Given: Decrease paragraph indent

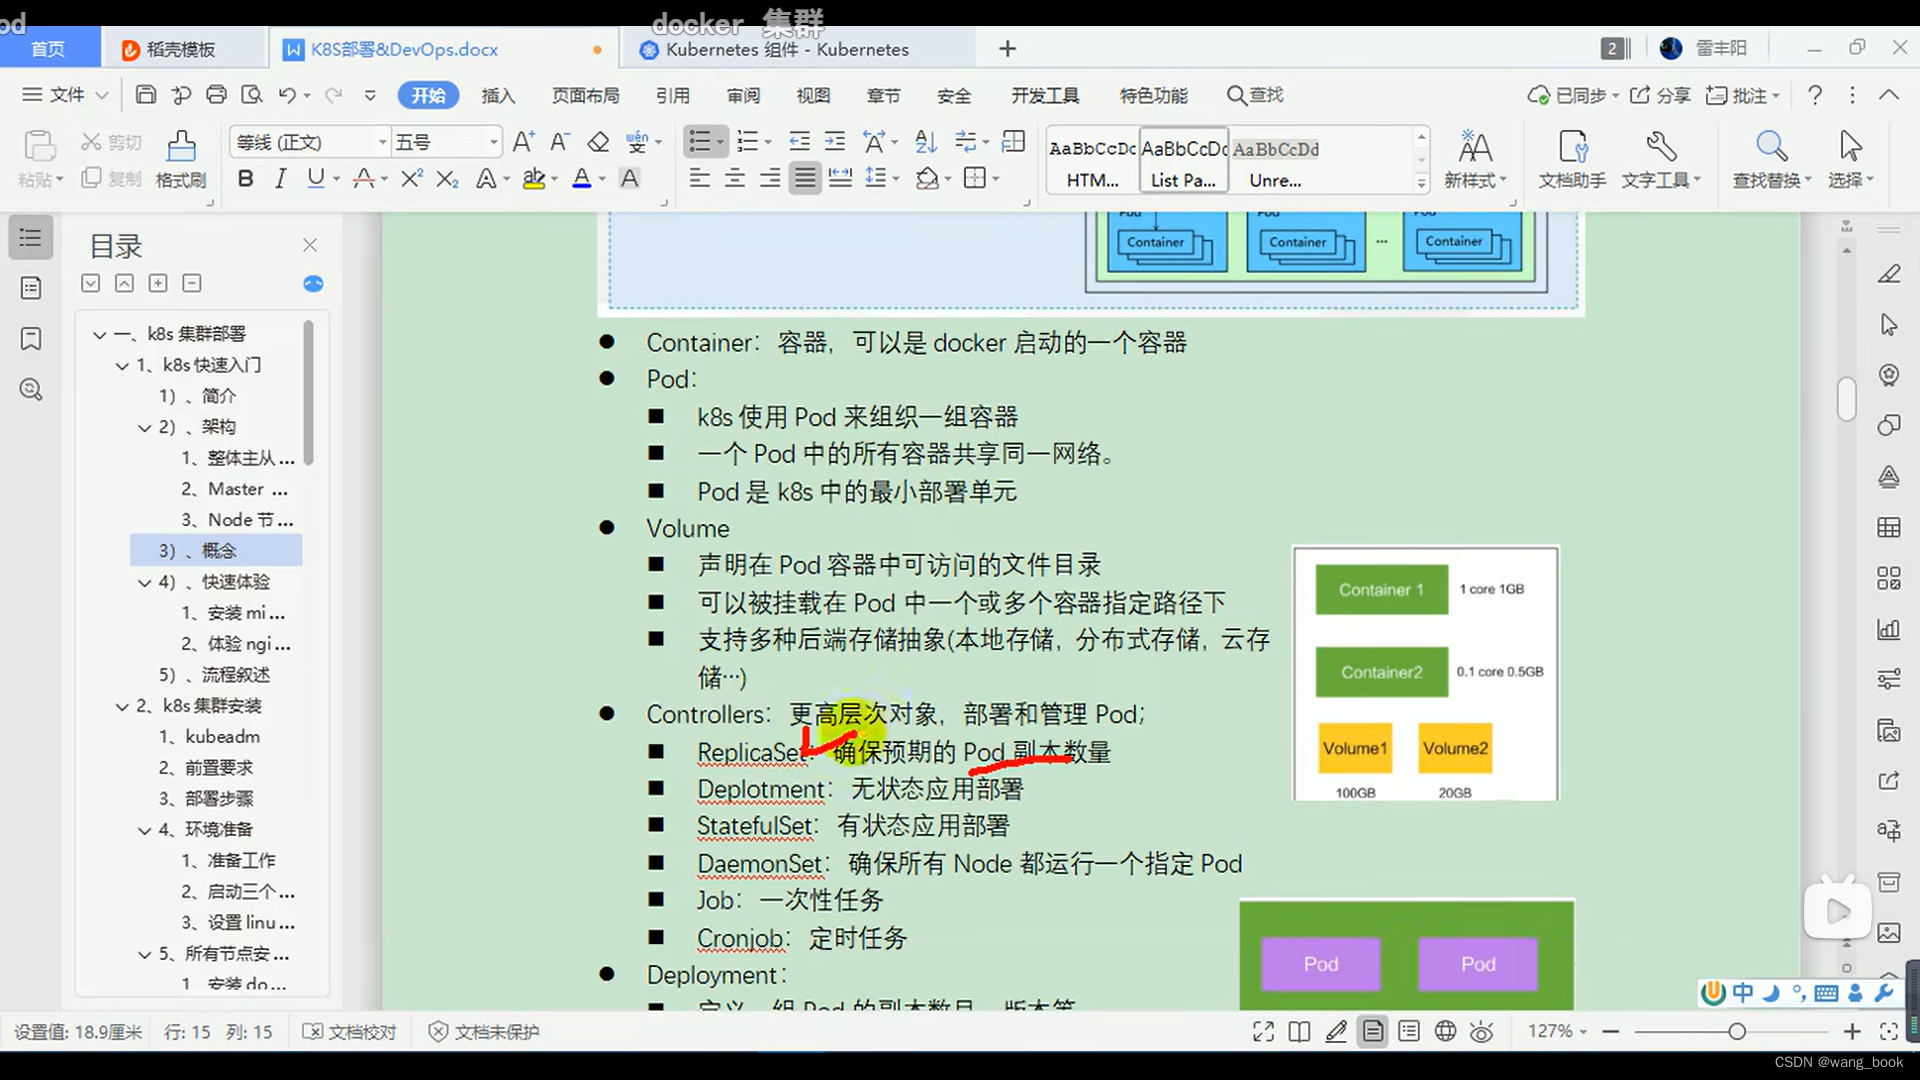Looking at the screenshot, I should coord(799,142).
